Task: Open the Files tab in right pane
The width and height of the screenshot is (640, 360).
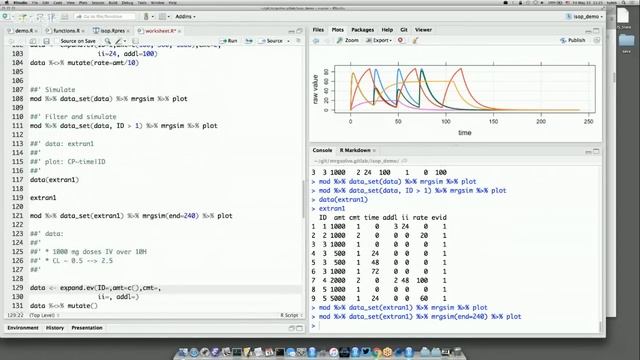Action: point(318,30)
